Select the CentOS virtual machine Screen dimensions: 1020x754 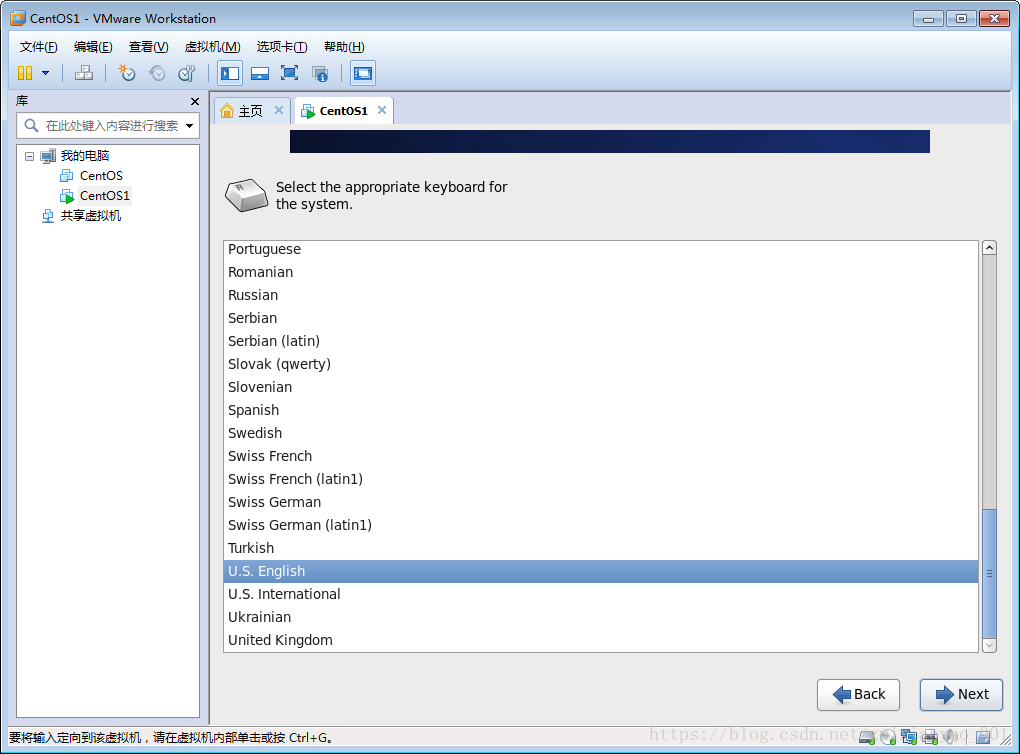[101, 176]
